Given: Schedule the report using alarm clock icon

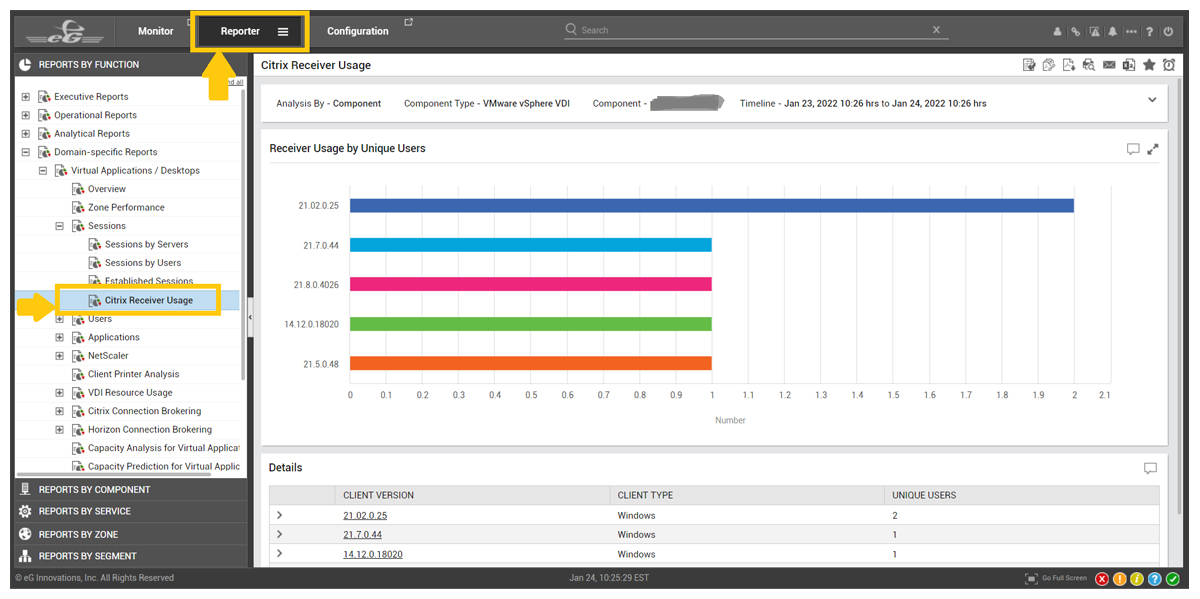Looking at the screenshot, I should click(x=1168, y=65).
